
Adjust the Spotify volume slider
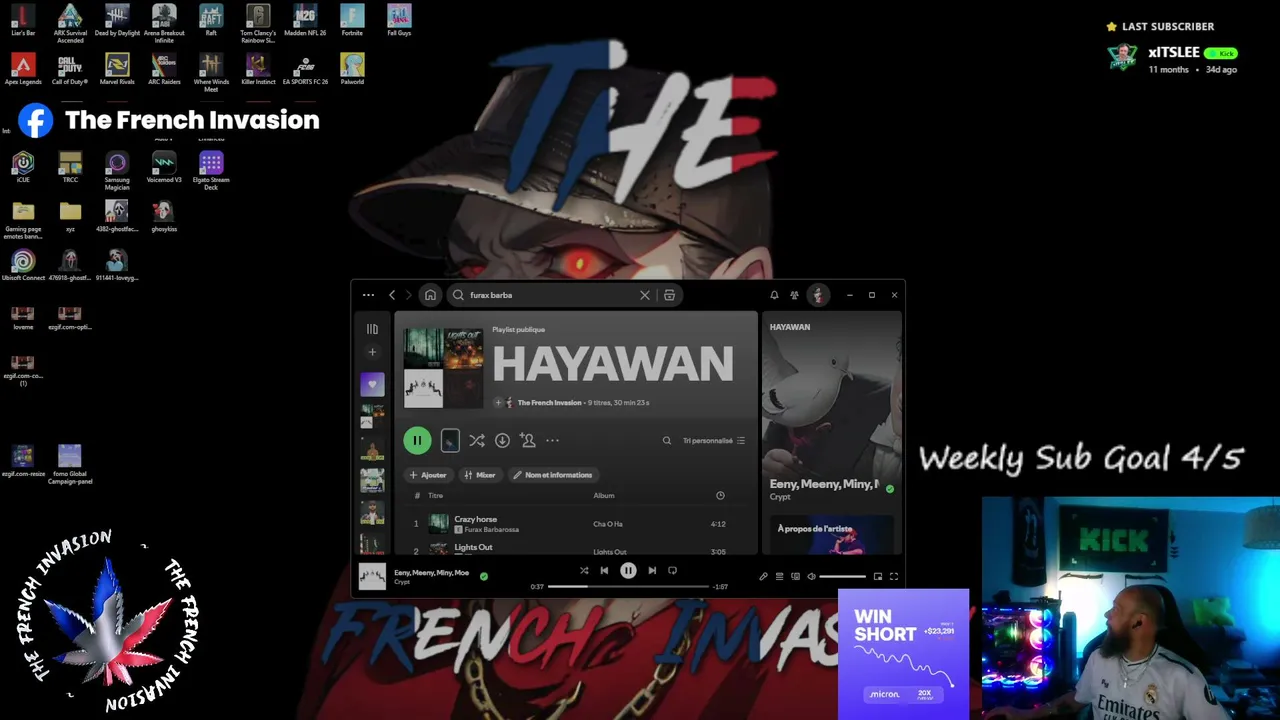843,576
